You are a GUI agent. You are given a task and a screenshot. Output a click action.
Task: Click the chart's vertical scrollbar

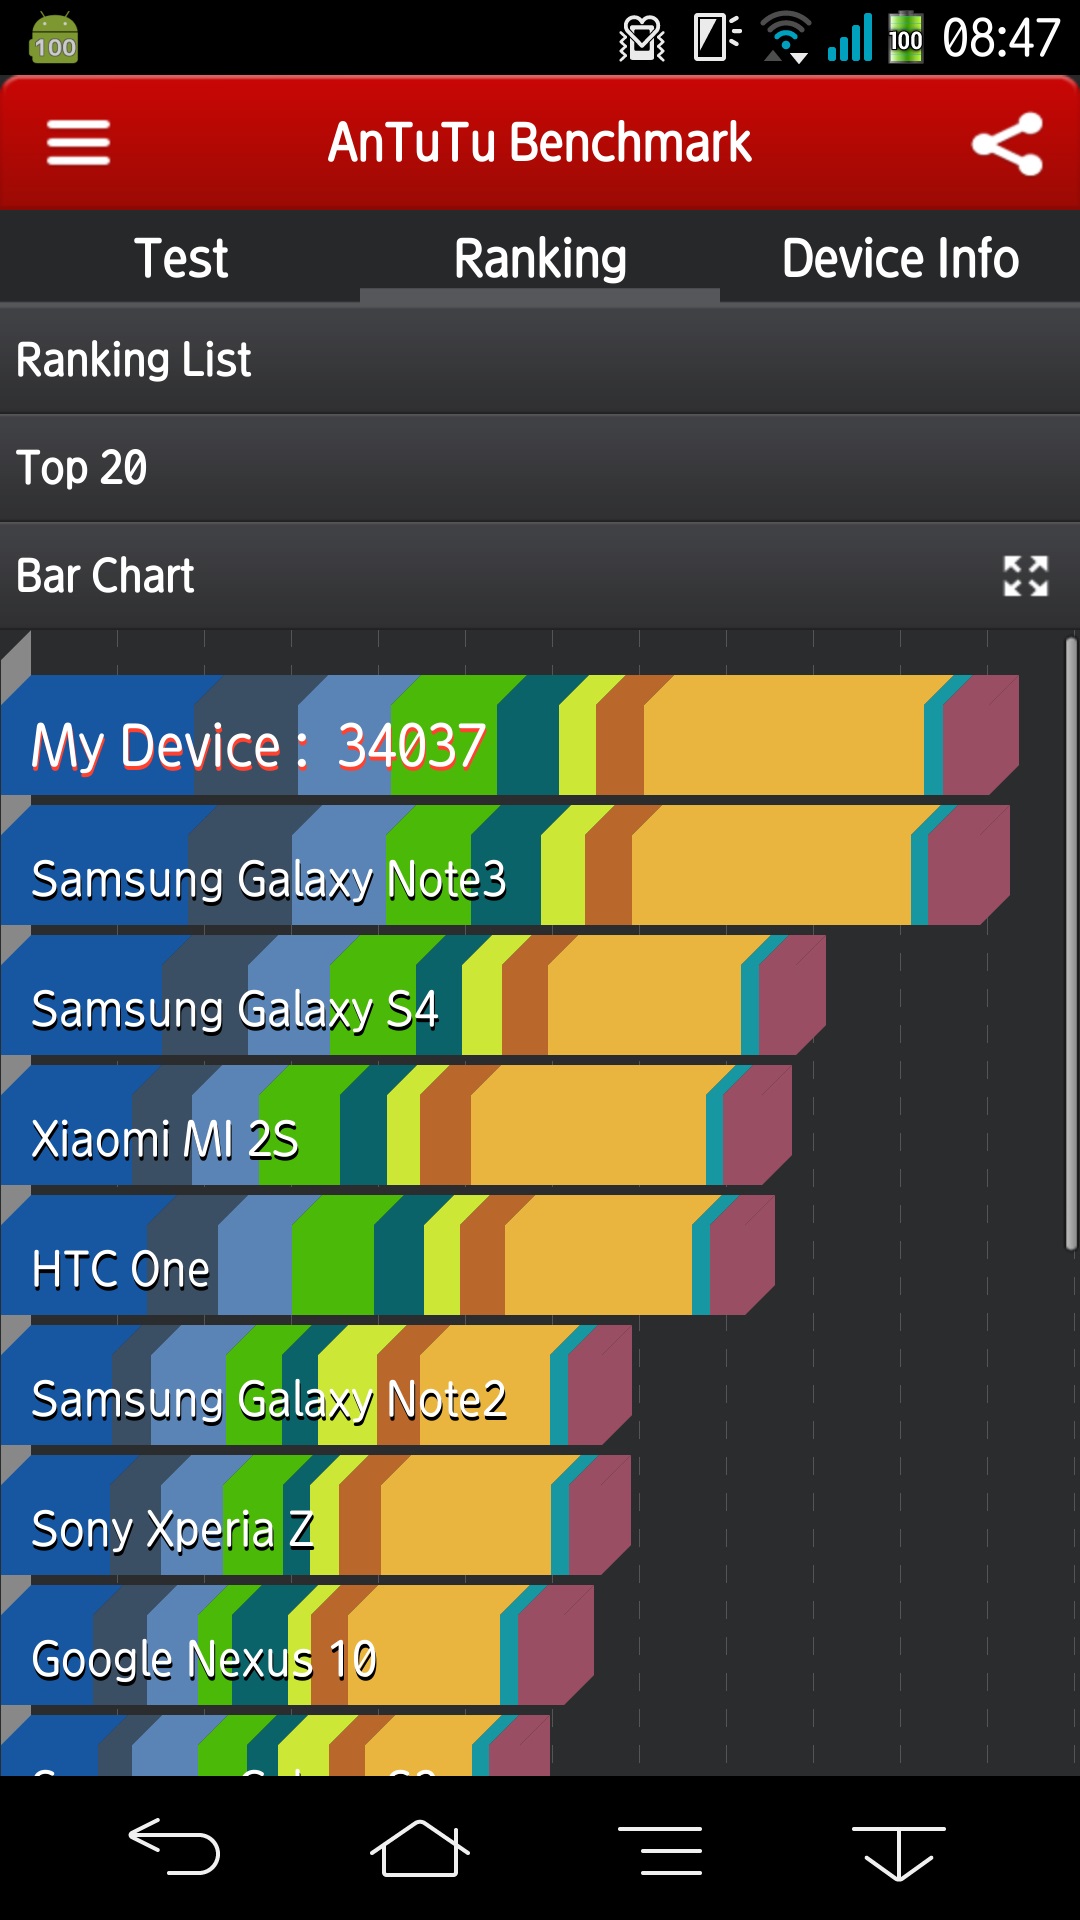pos(1071,944)
